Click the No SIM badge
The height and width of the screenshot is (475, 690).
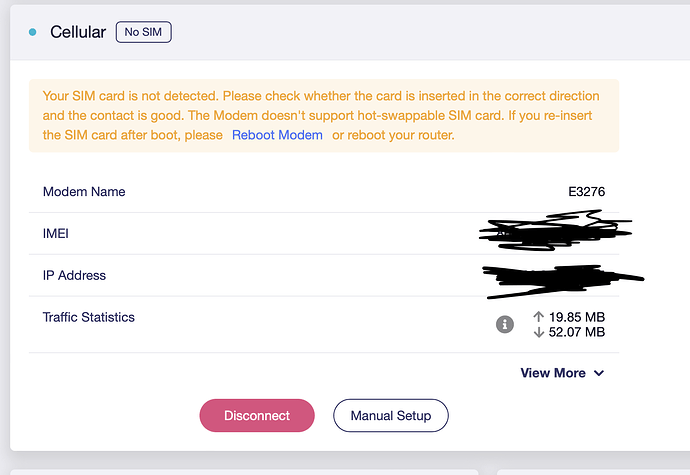144,32
